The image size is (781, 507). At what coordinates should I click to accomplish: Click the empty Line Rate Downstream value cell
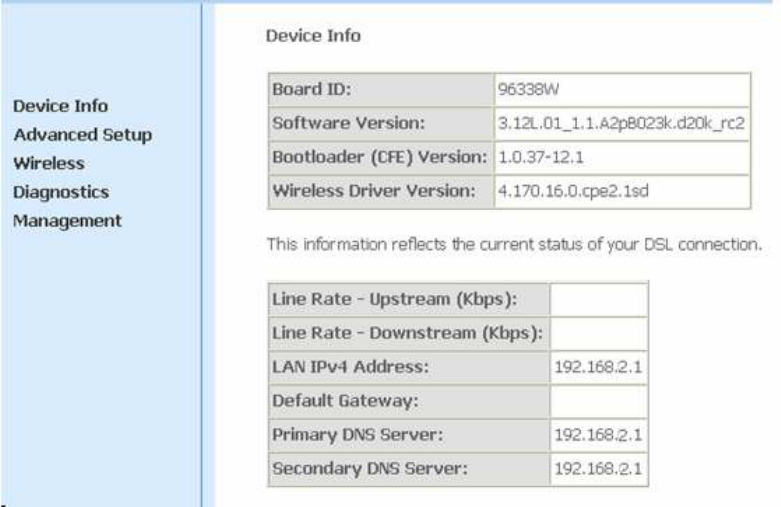[599, 332]
